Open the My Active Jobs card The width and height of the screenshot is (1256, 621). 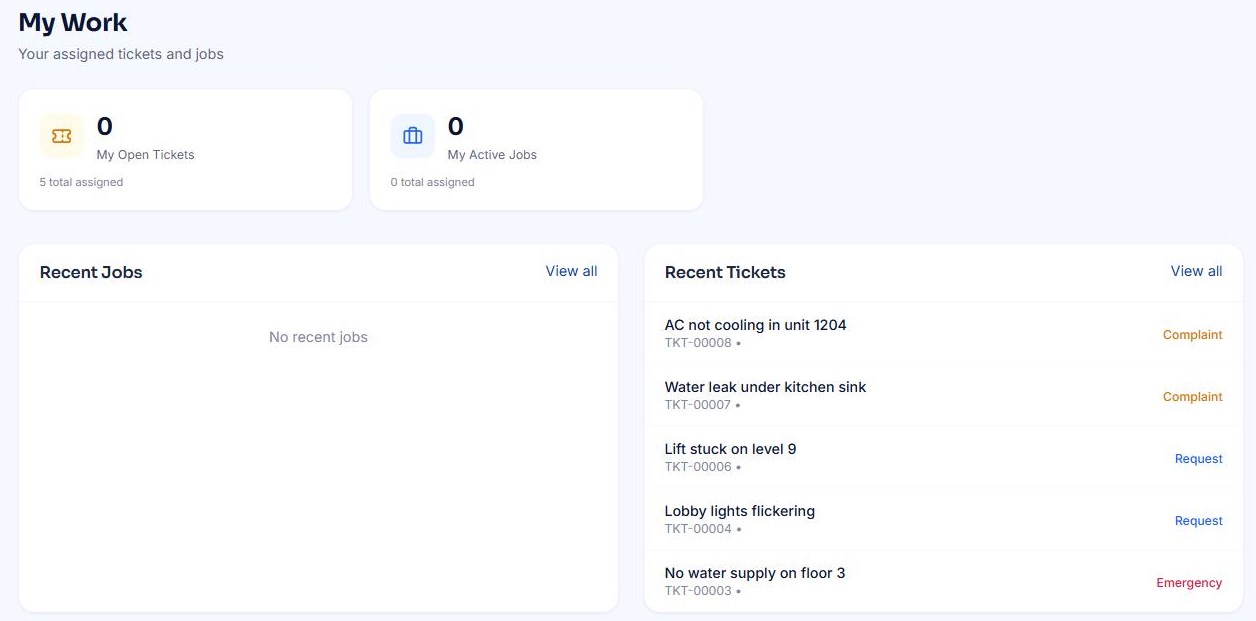coord(536,150)
